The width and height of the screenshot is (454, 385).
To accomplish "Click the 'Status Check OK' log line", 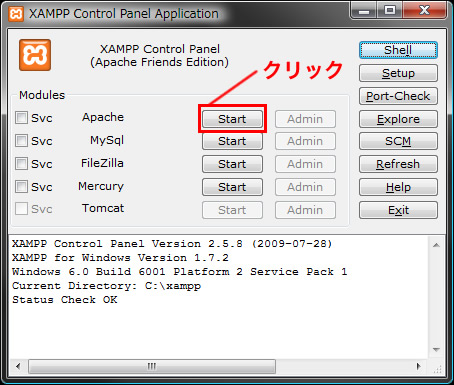I will pyautogui.click(x=65, y=300).
